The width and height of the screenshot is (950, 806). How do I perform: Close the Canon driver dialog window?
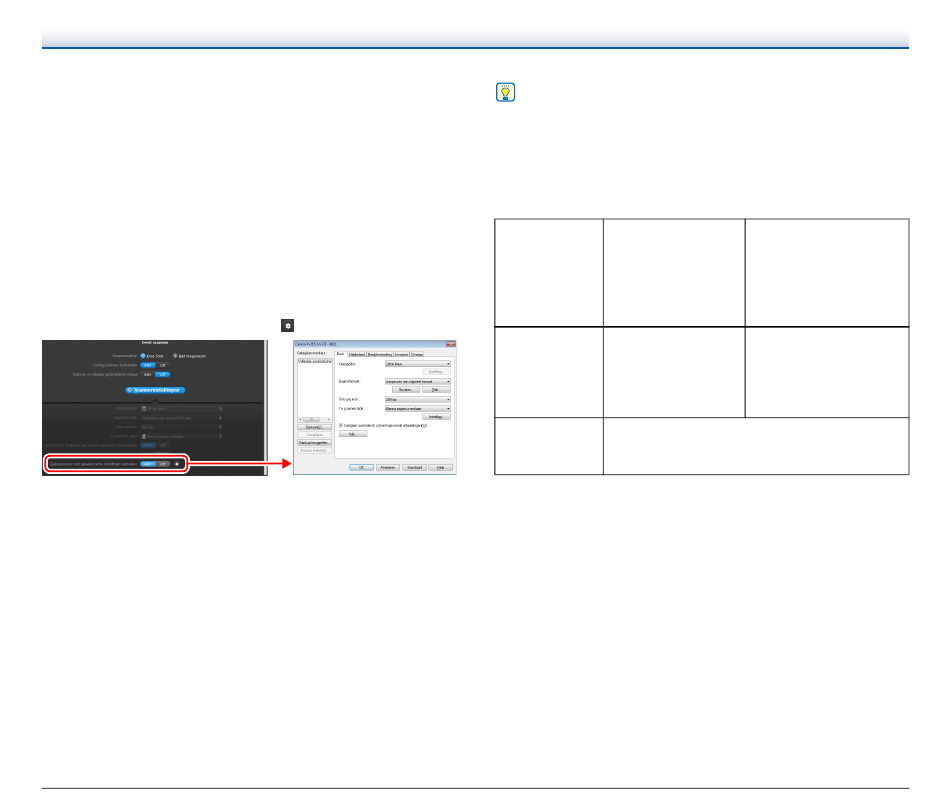(x=451, y=344)
